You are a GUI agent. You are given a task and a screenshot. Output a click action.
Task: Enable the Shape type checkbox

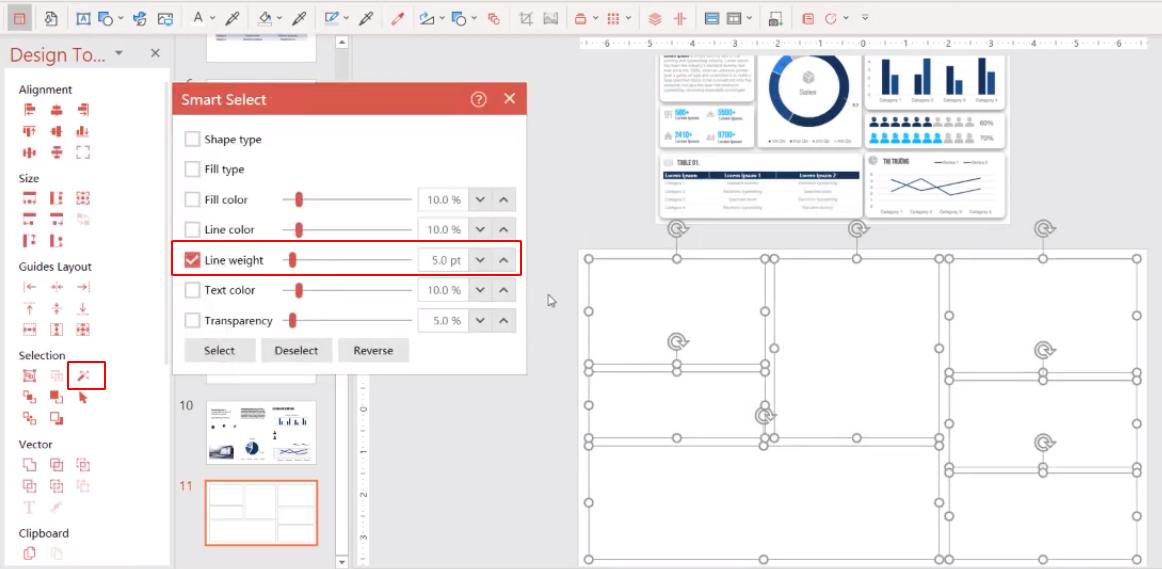193,139
